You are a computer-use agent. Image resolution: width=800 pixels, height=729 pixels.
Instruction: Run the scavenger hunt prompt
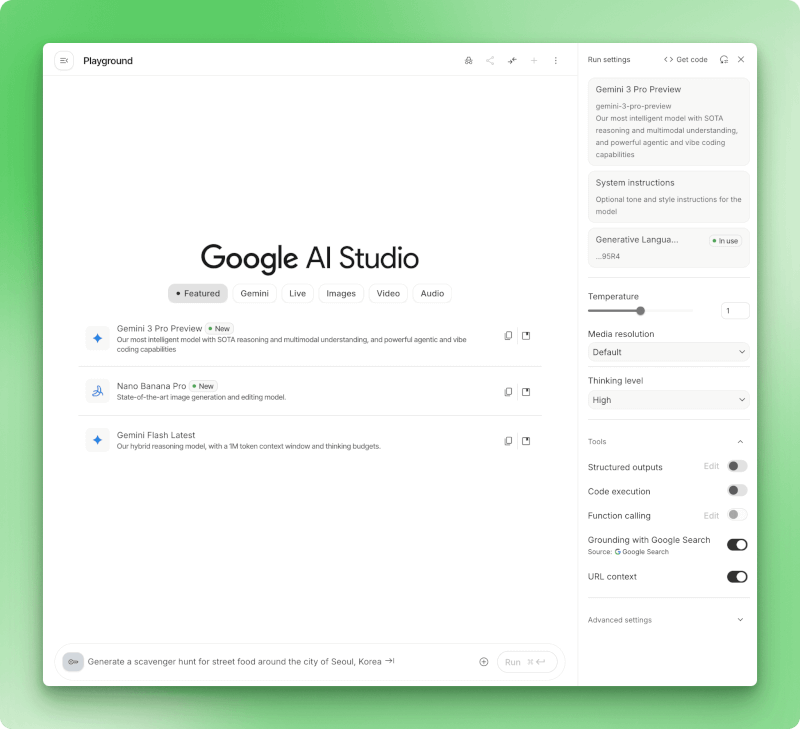click(527, 661)
